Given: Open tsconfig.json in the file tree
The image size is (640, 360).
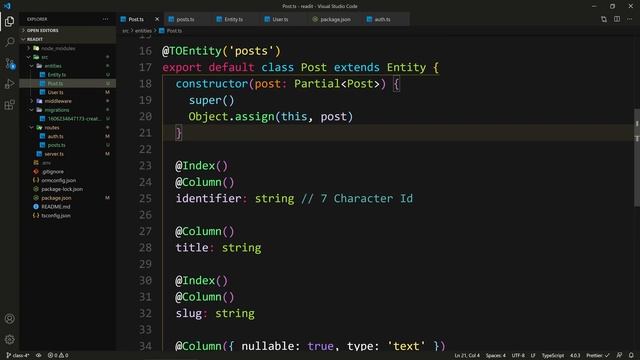Looking at the screenshot, I should point(56,216).
